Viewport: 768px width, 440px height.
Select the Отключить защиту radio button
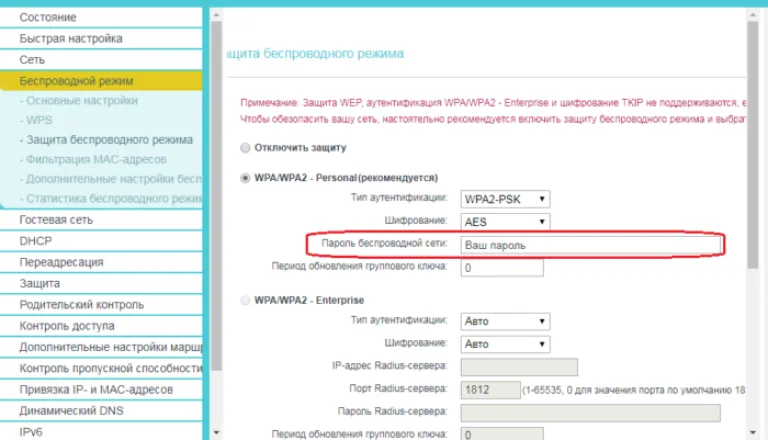[x=245, y=148]
